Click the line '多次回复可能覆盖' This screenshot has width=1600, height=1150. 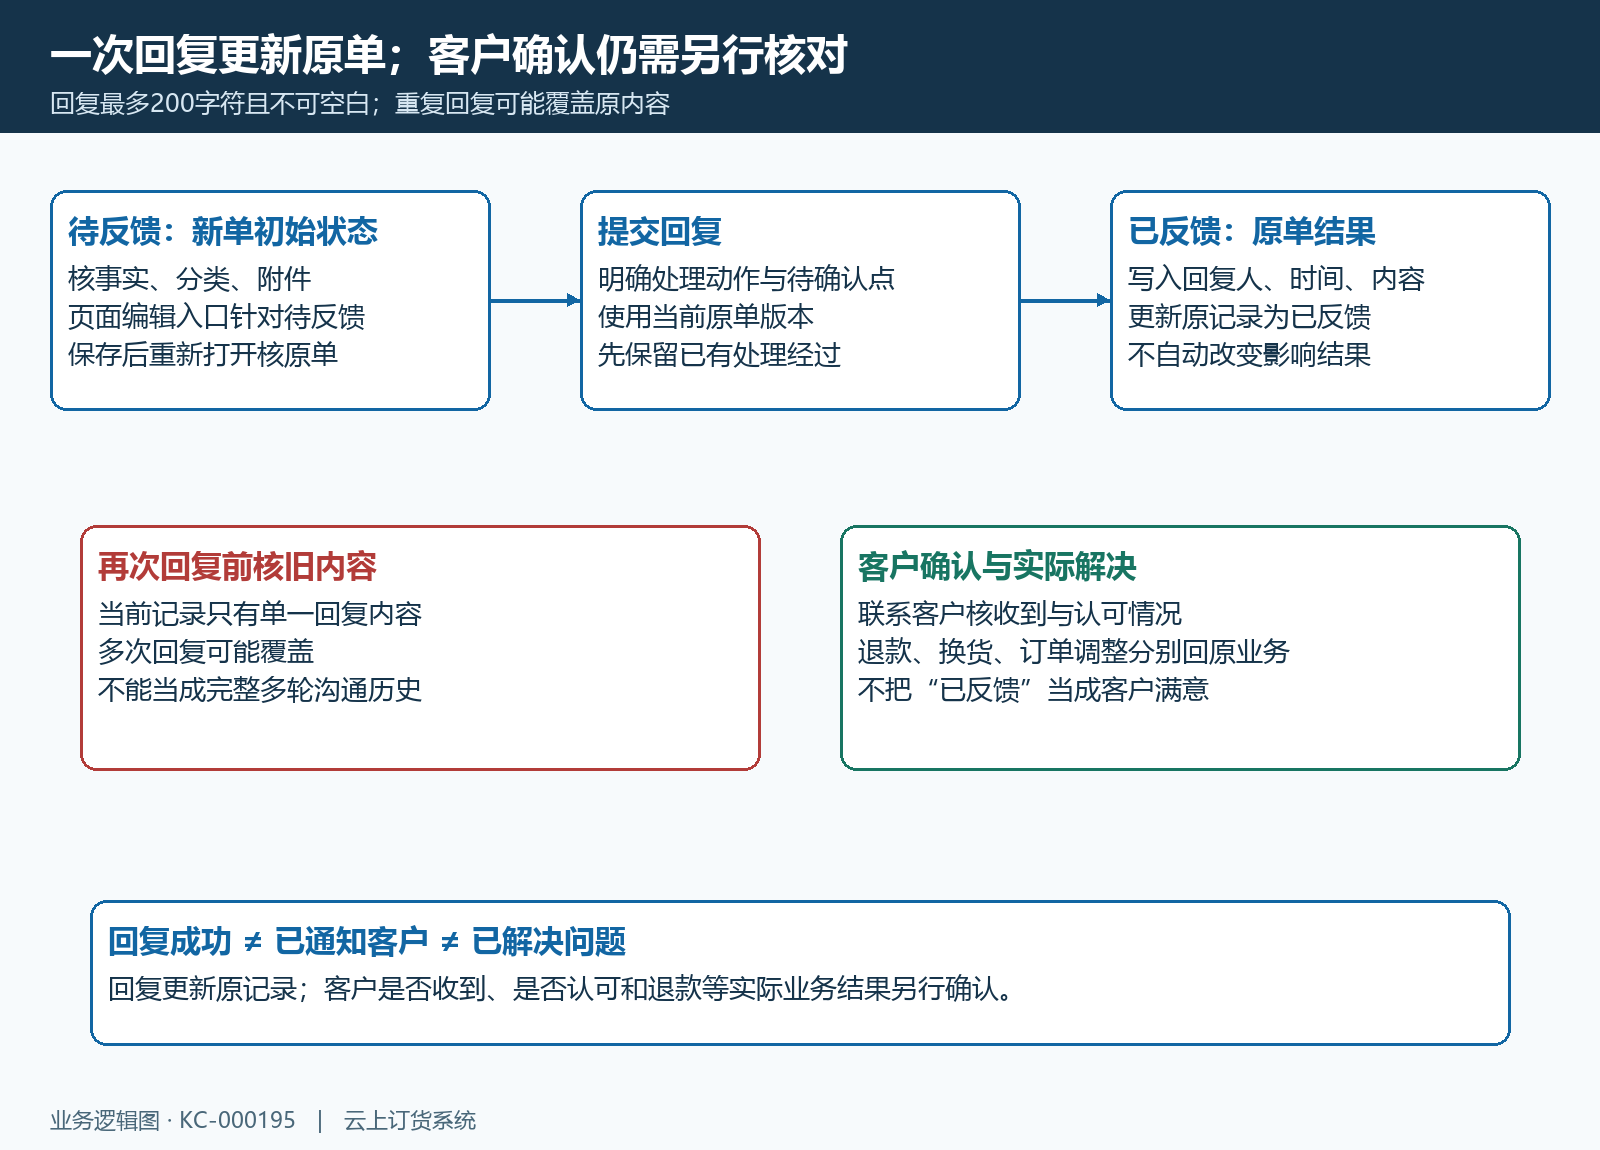(206, 652)
